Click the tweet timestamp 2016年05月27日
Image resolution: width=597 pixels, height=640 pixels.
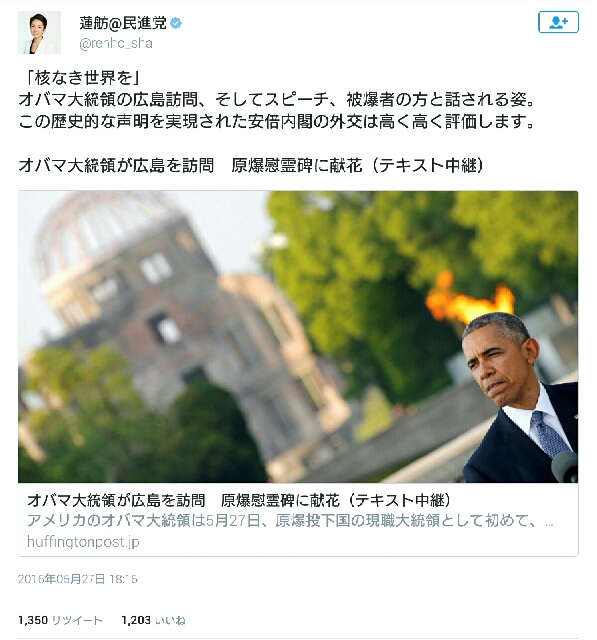pos(78,579)
